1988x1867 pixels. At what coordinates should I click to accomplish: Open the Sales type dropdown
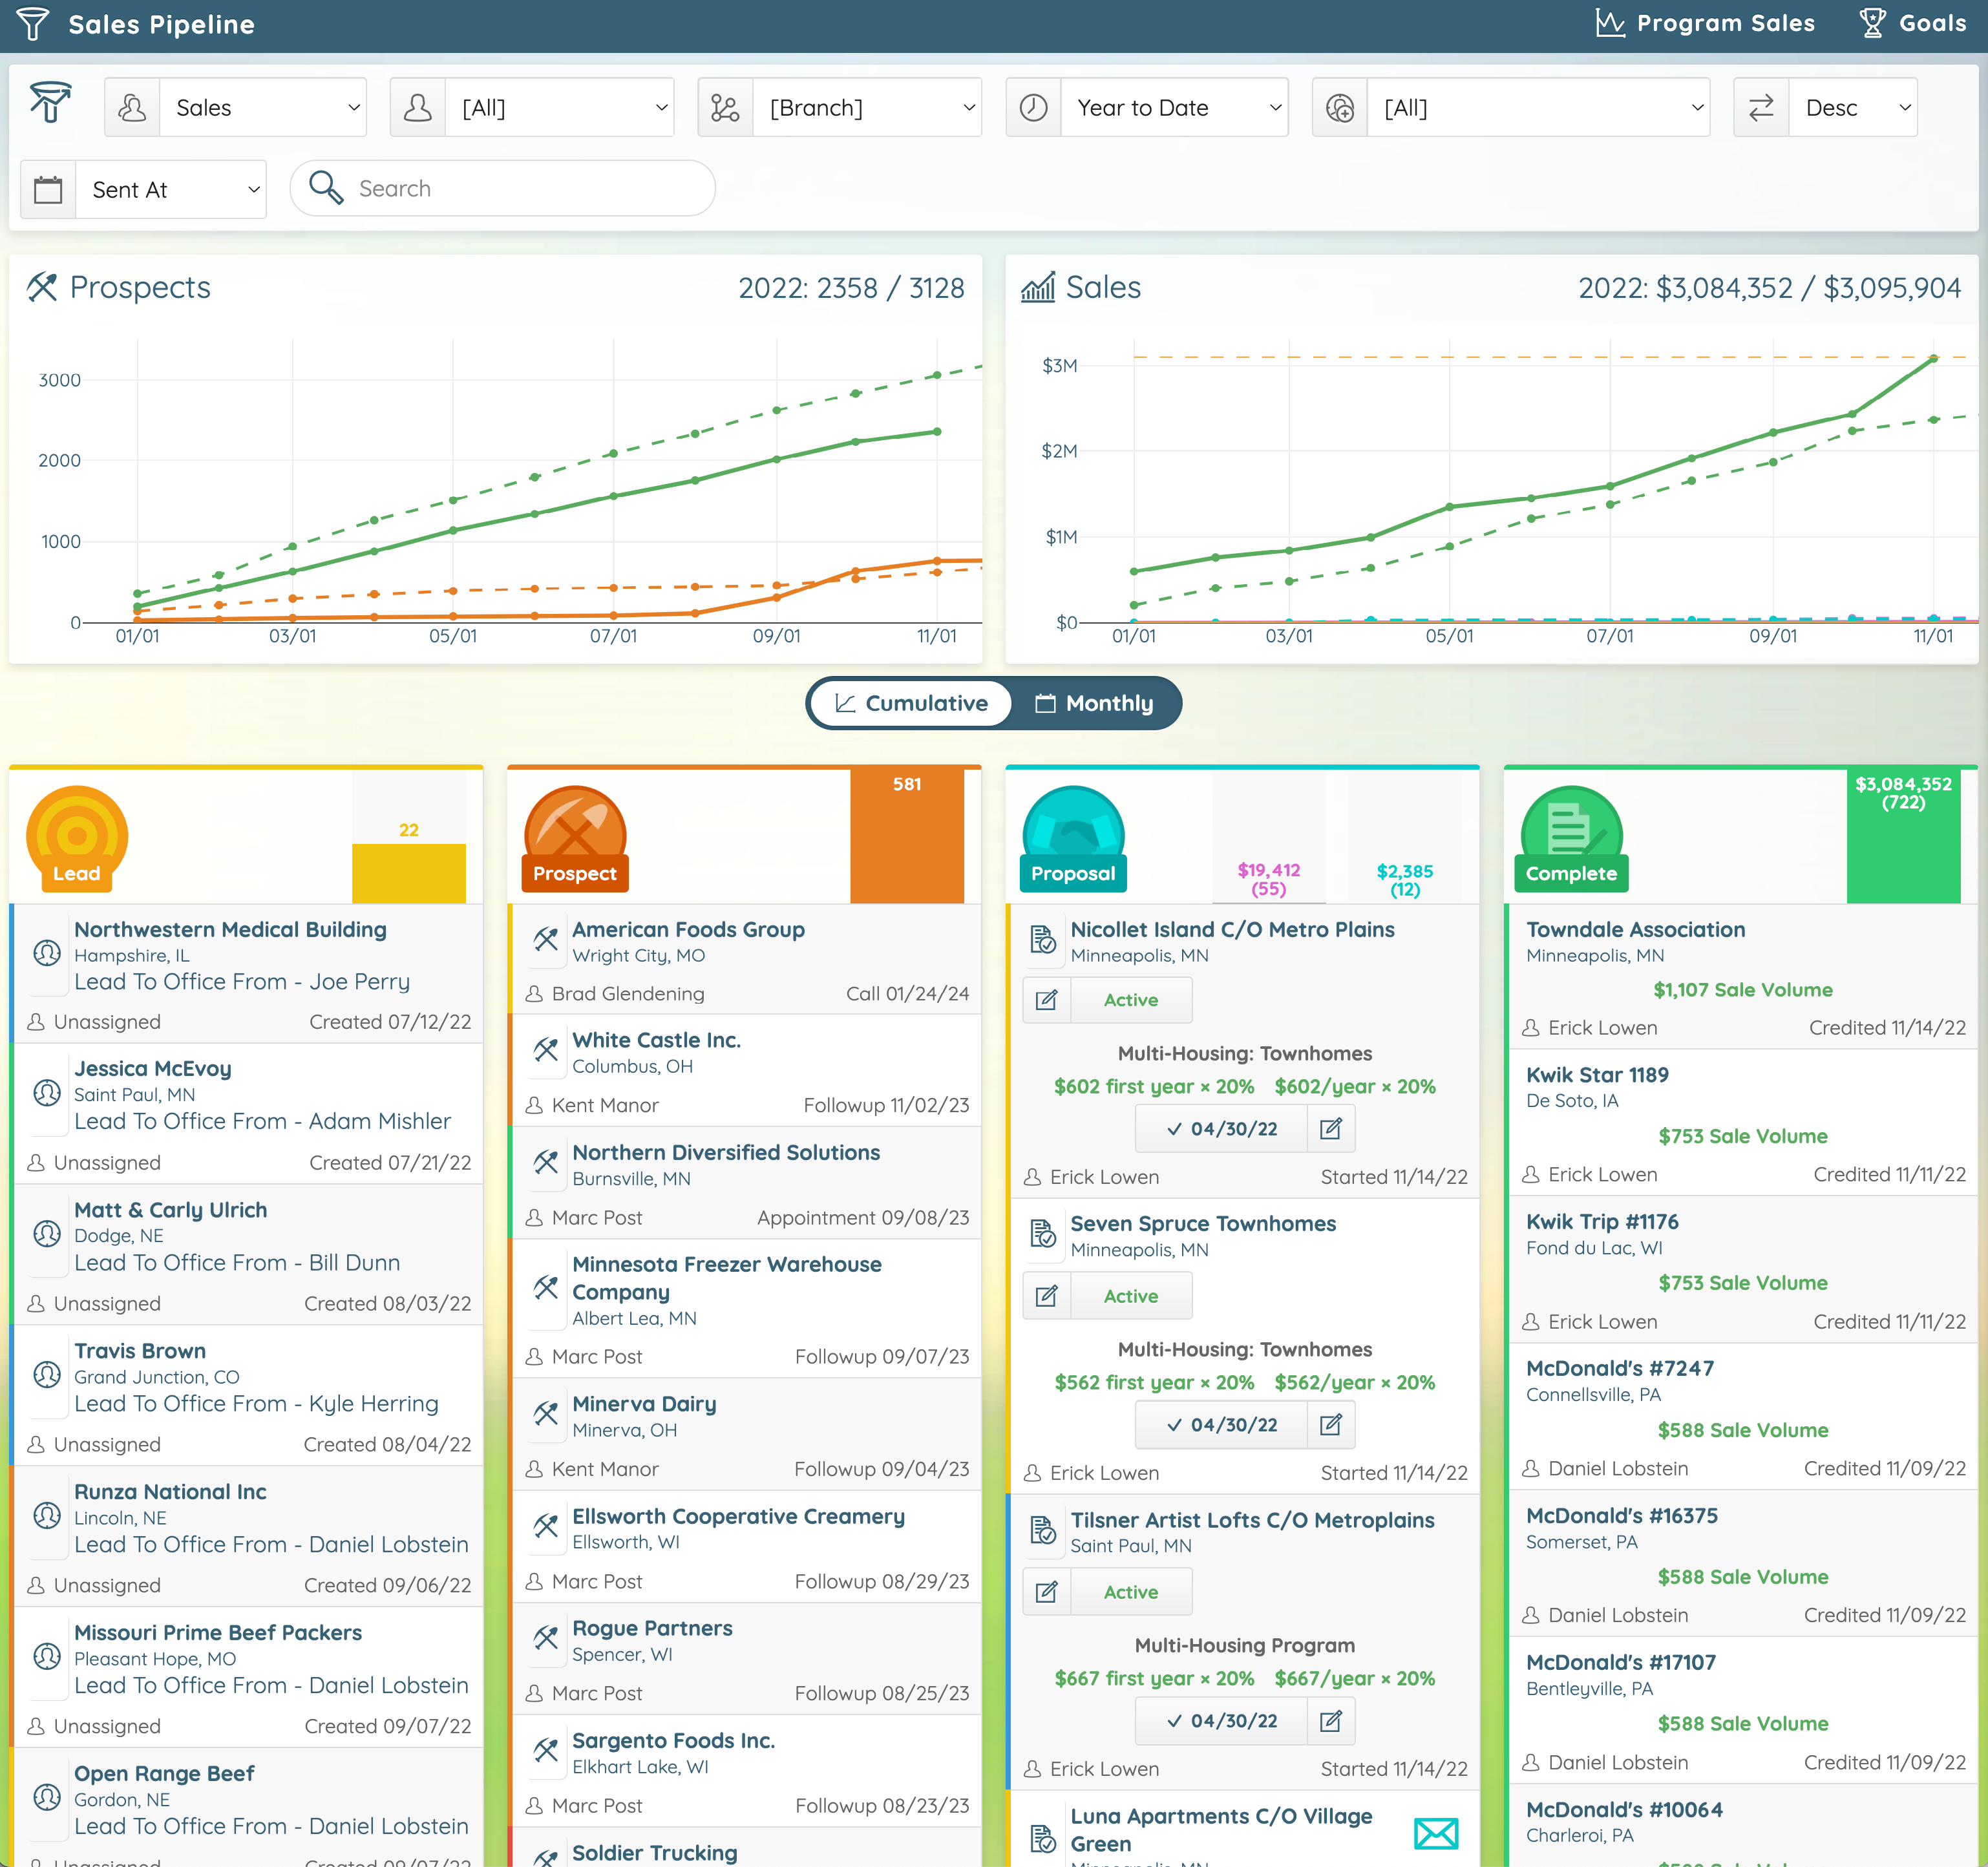click(x=263, y=107)
